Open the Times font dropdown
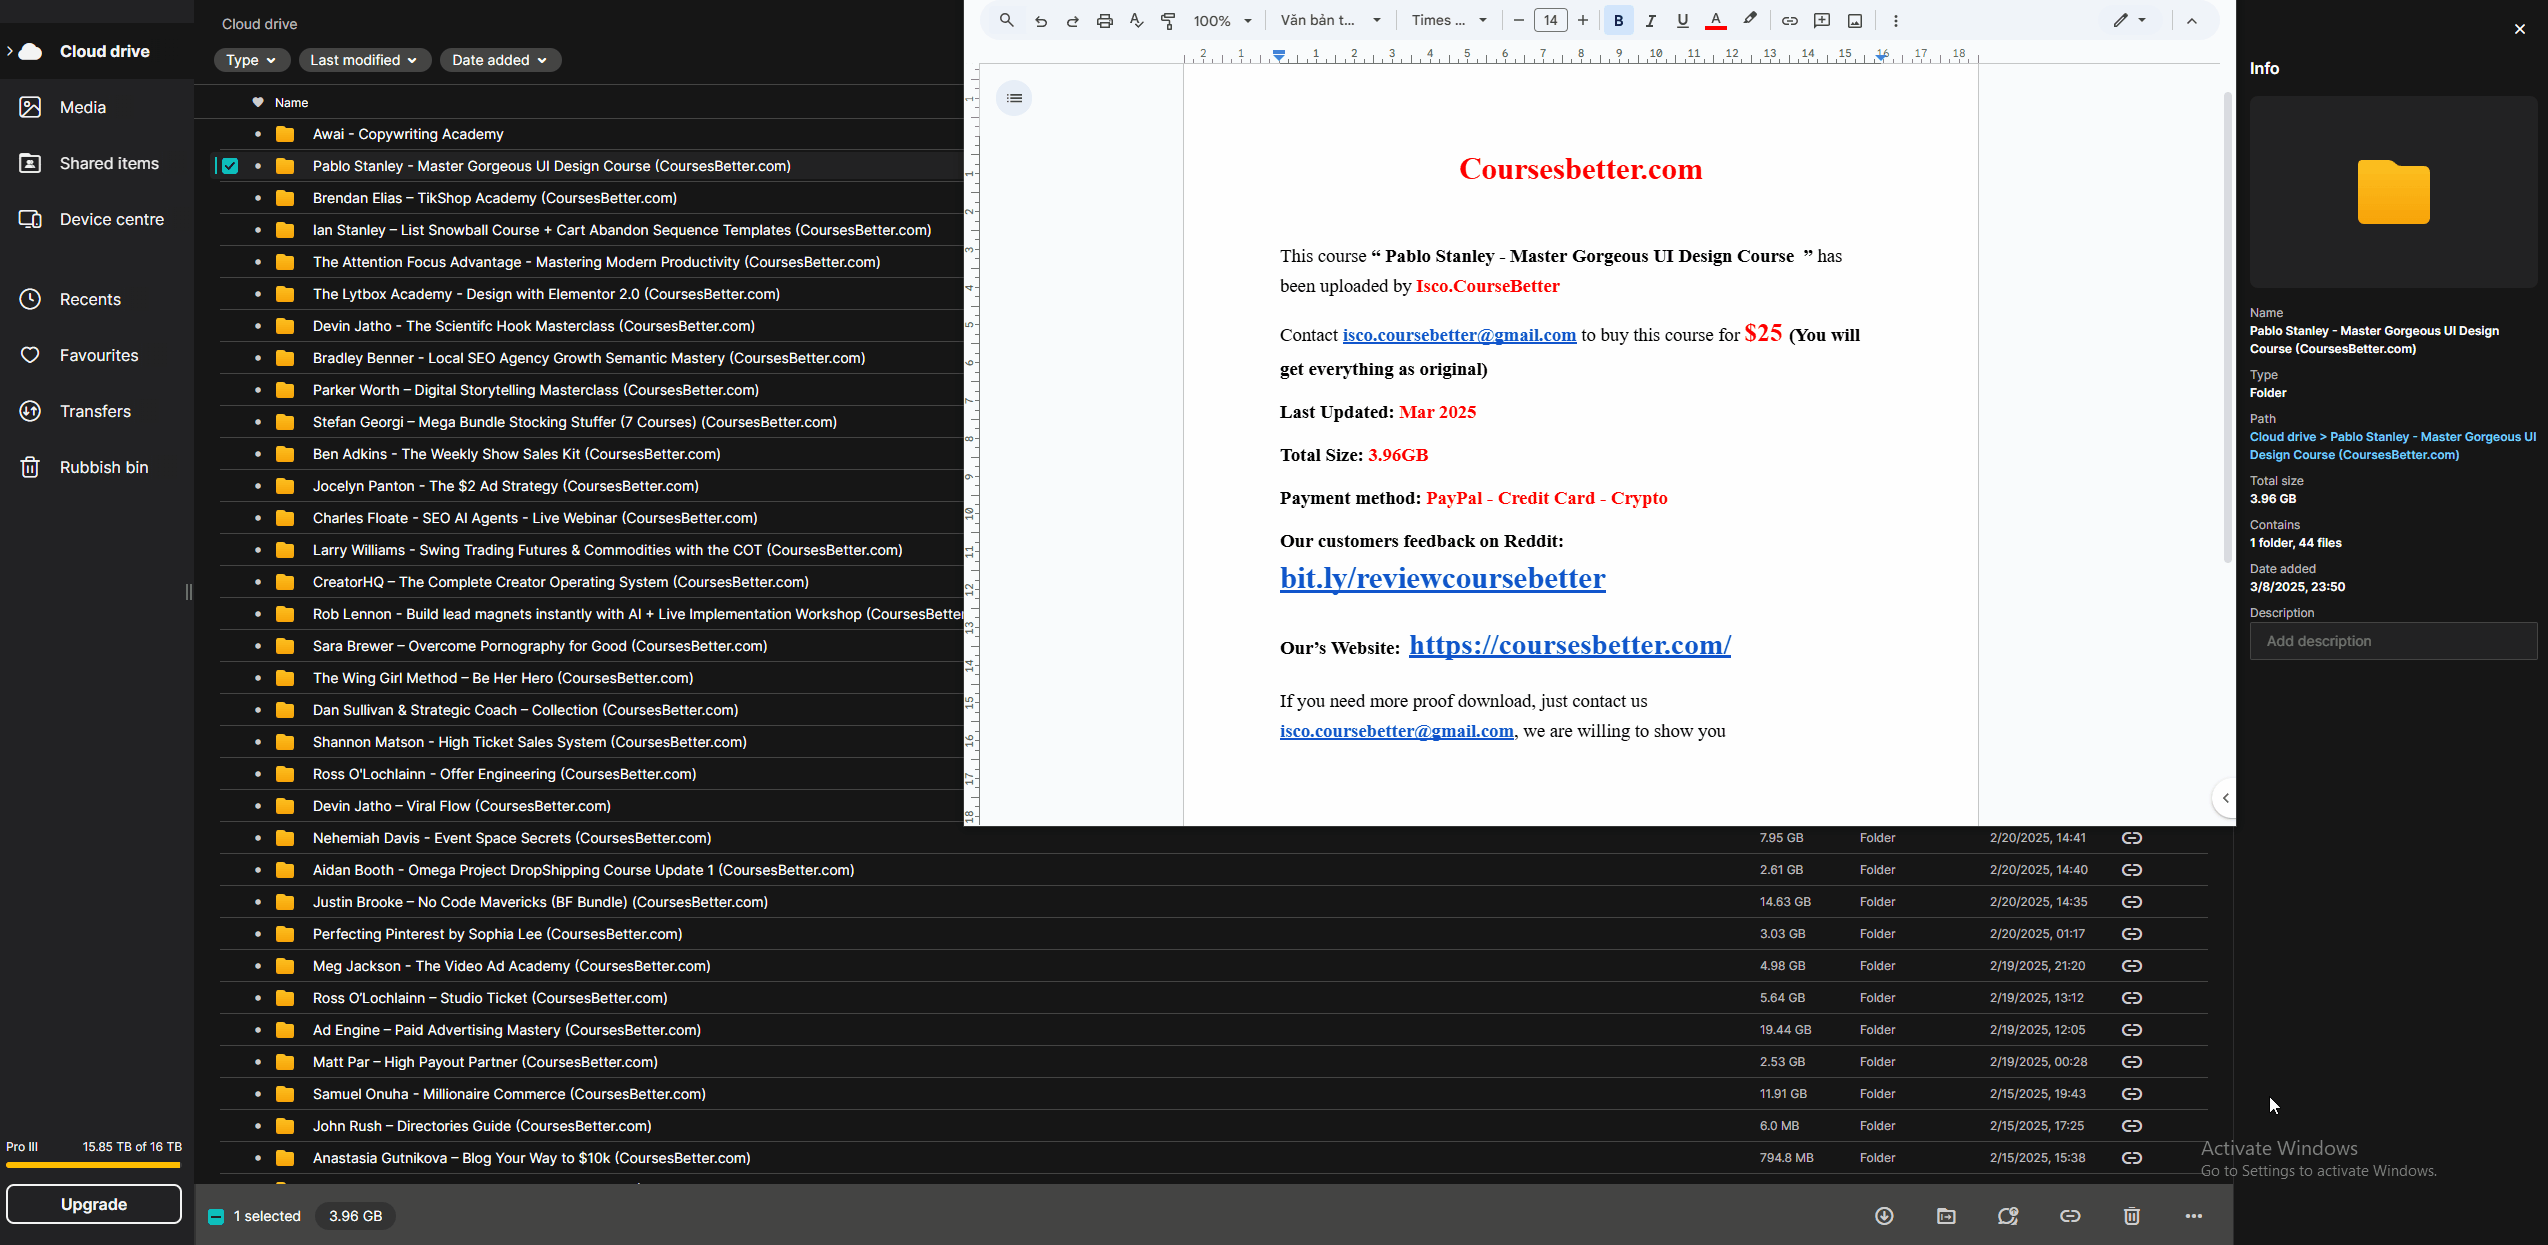 tap(1449, 21)
